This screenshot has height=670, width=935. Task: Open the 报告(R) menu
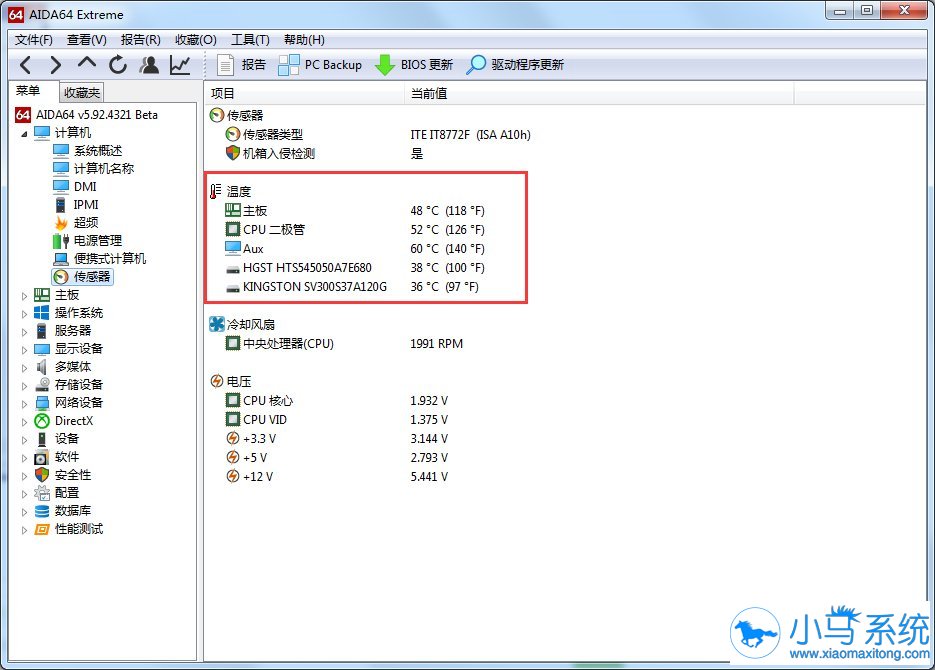[141, 40]
